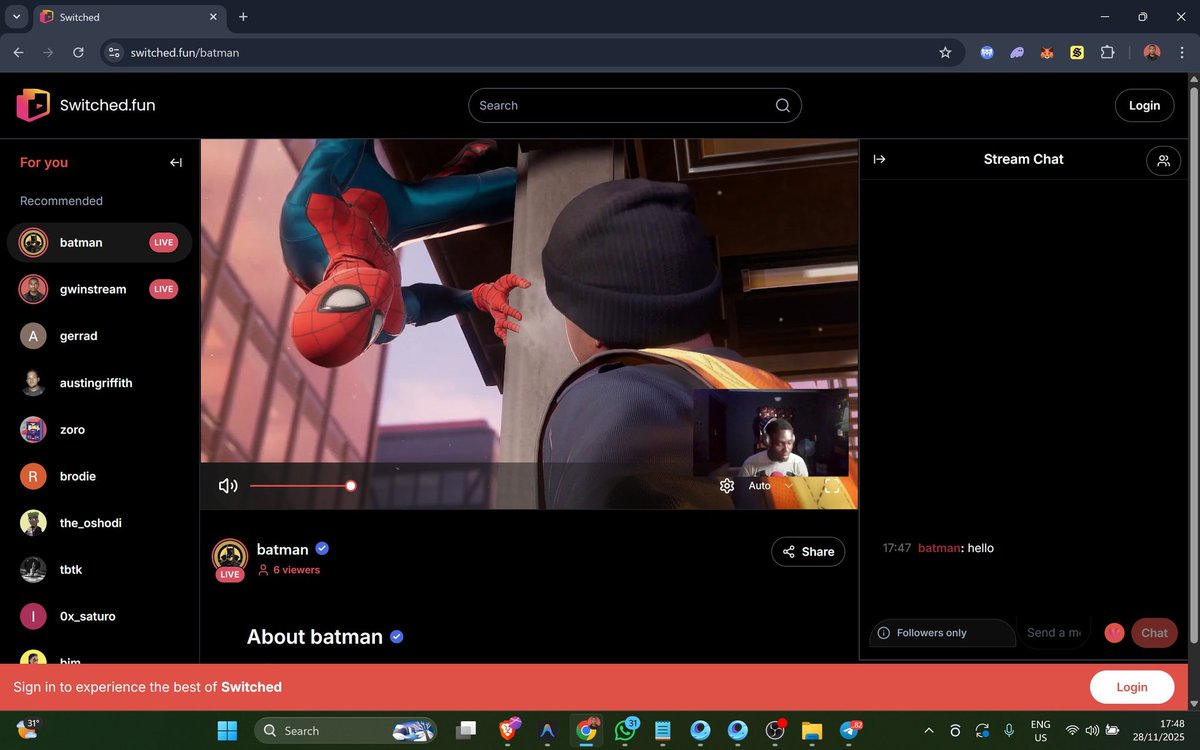Open the Auto quality dropdown
The image size is (1200, 750).
pyautogui.click(x=770, y=486)
